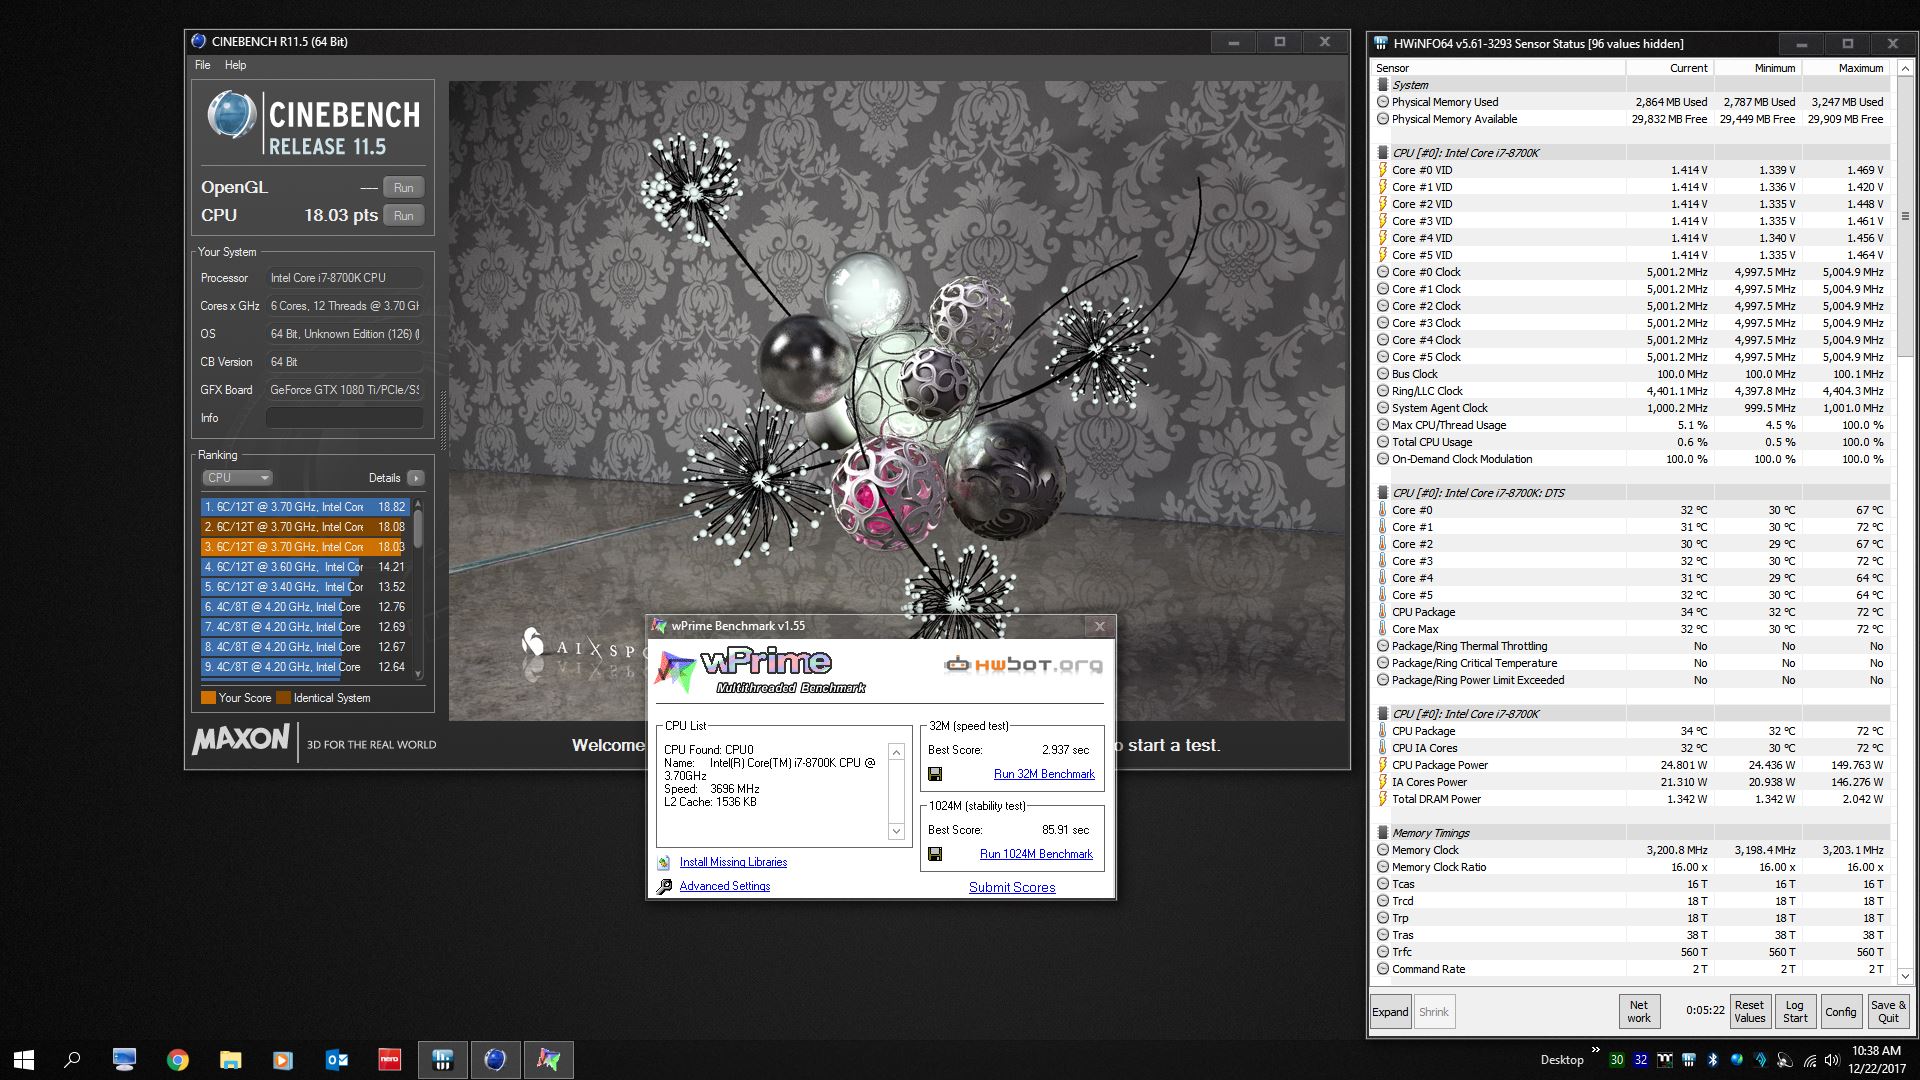Open the CPU dropdown in the Ranking panel
Image resolution: width=1920 pixels, height=1080 pixels.
click(237, 478)
